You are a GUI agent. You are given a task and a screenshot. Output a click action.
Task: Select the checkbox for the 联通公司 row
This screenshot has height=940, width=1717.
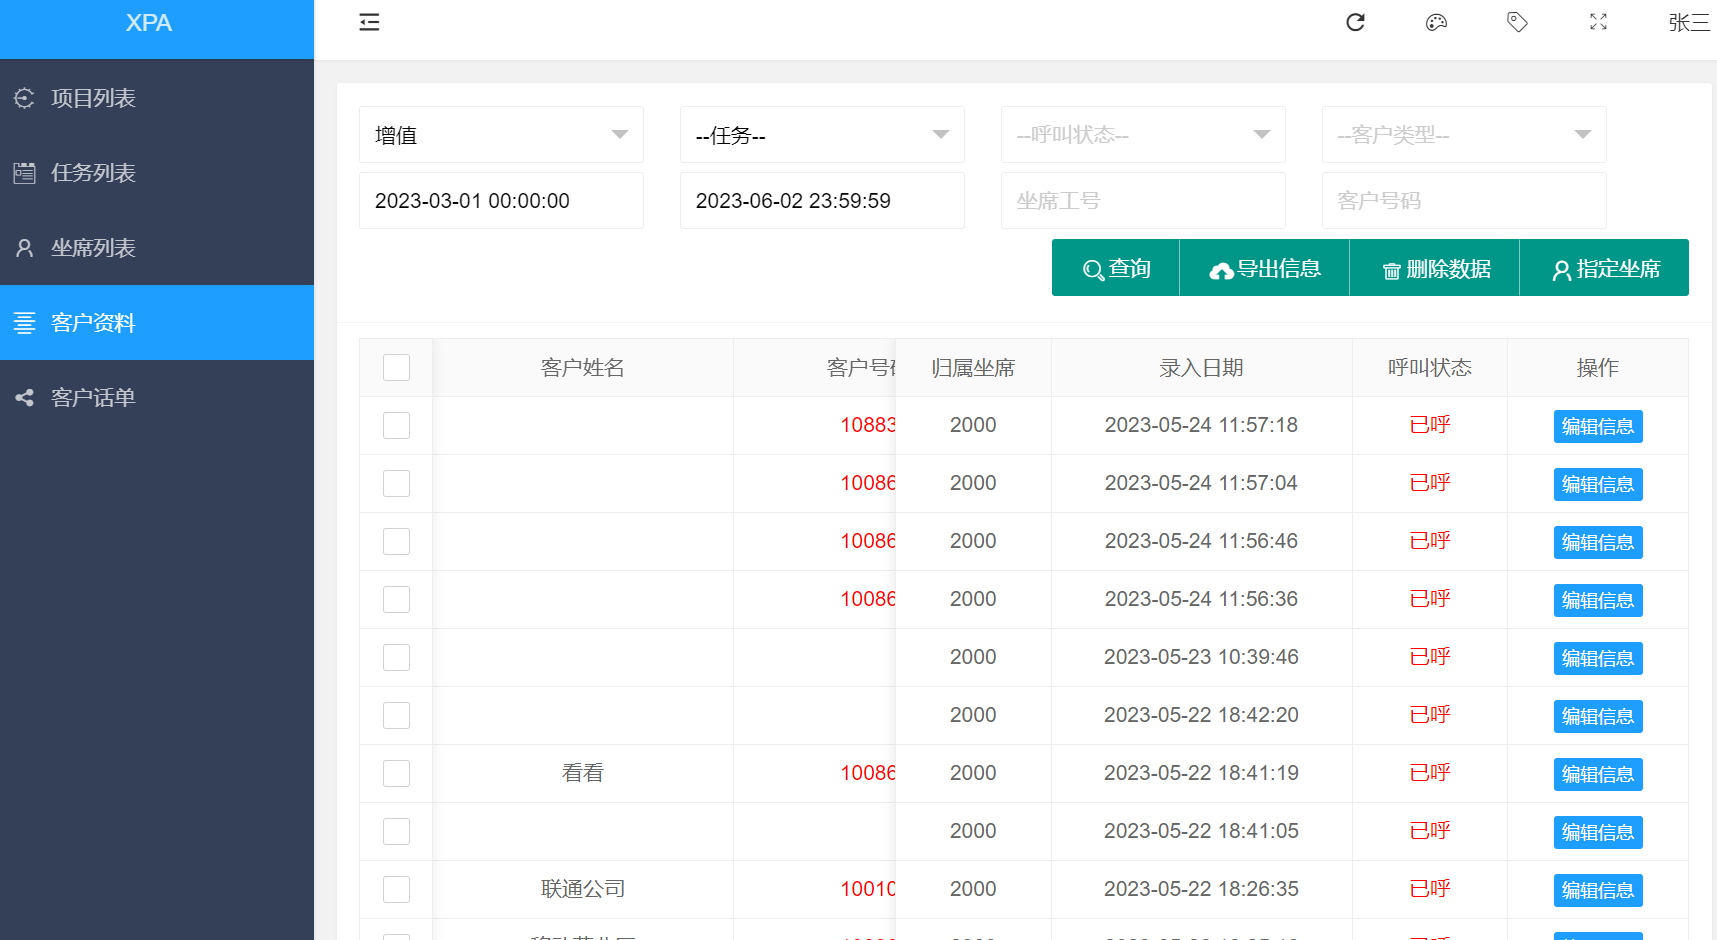[x=396, y=890]
